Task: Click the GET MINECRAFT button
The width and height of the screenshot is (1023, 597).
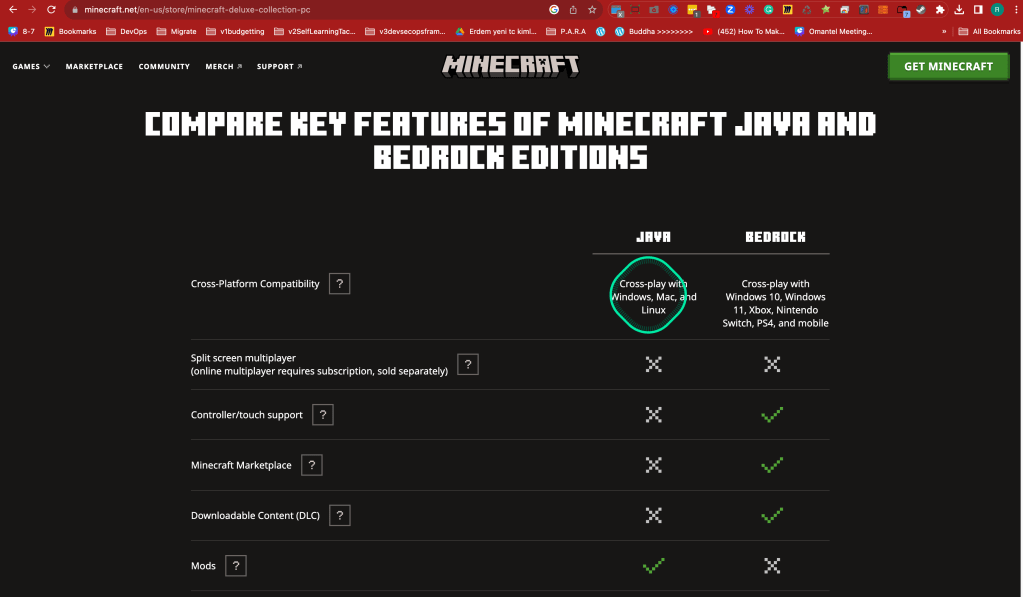Action: pyautogui.click(x=948, y=67)
